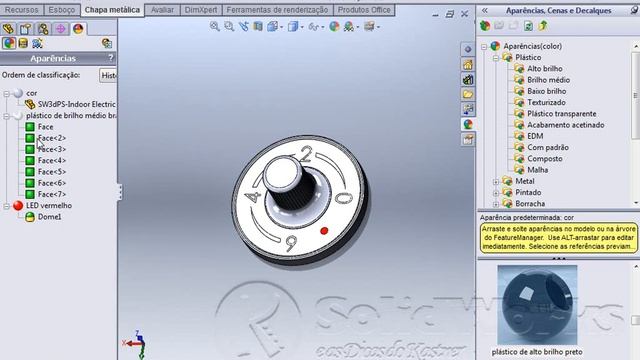
Task: Click the view appearances ball icon
Action: pos(9,43)
